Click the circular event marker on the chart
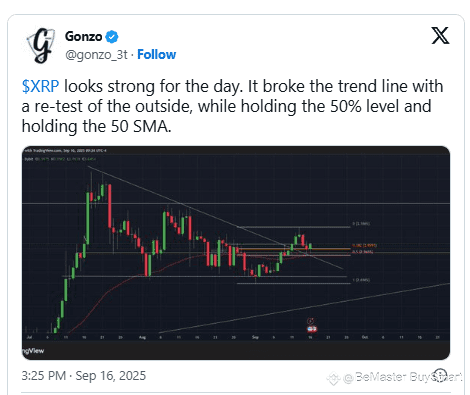 (311, 321)
